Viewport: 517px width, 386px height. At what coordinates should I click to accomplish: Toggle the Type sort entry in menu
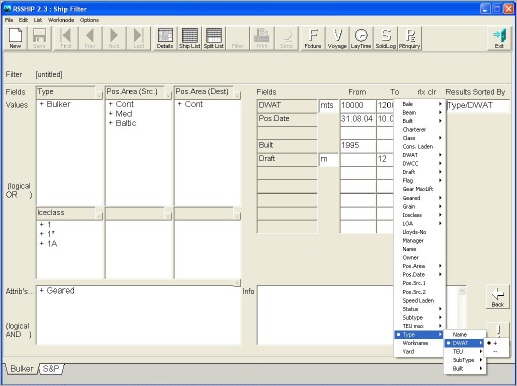pos(419,334)
